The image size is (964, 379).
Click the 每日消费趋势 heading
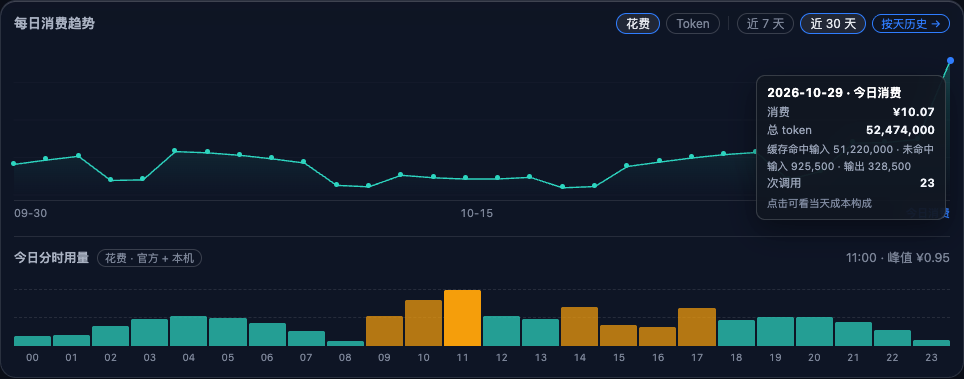(55, 24)
